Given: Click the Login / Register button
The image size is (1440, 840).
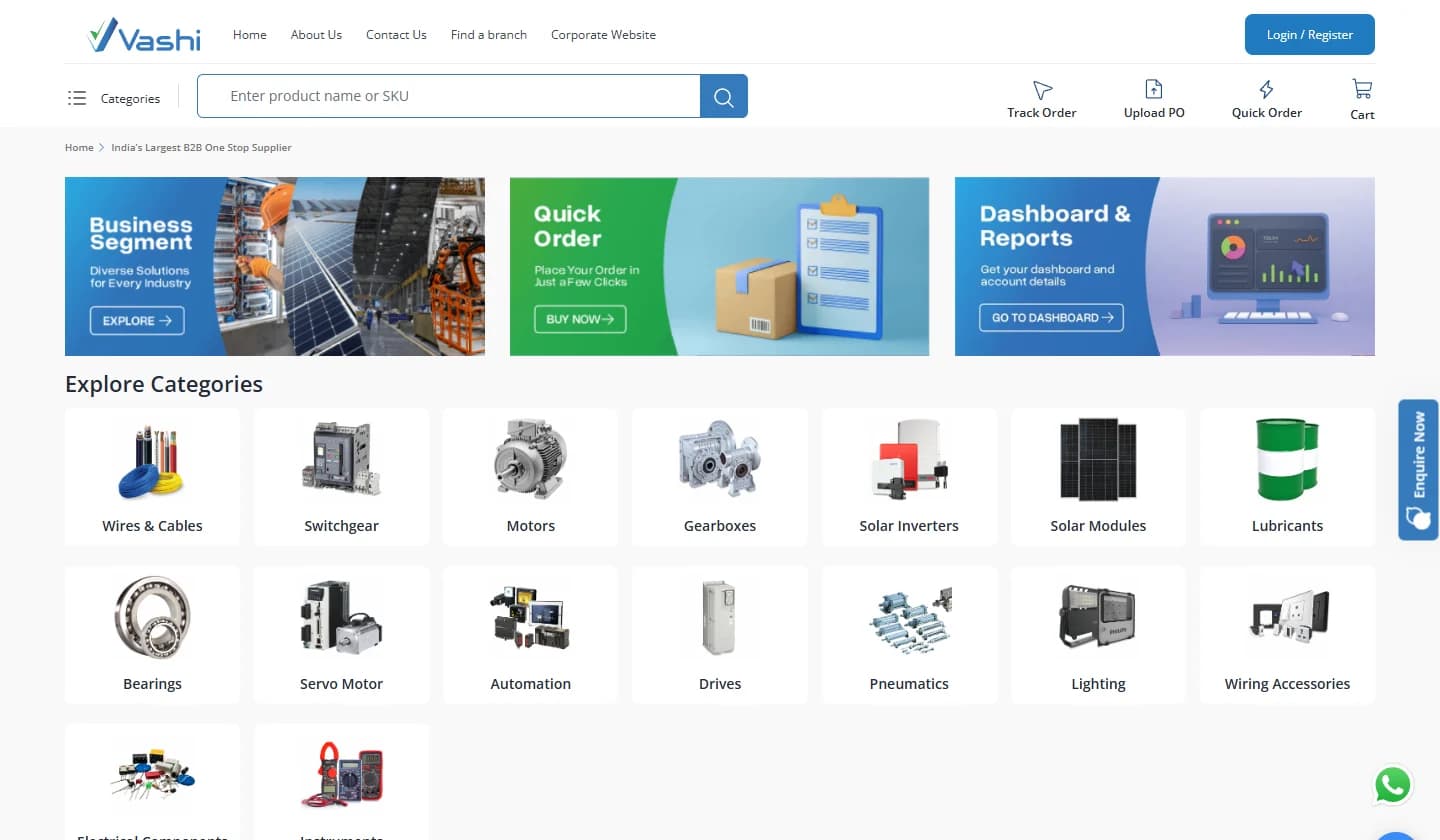Looking at the screenshot, I should point(1310,35).
